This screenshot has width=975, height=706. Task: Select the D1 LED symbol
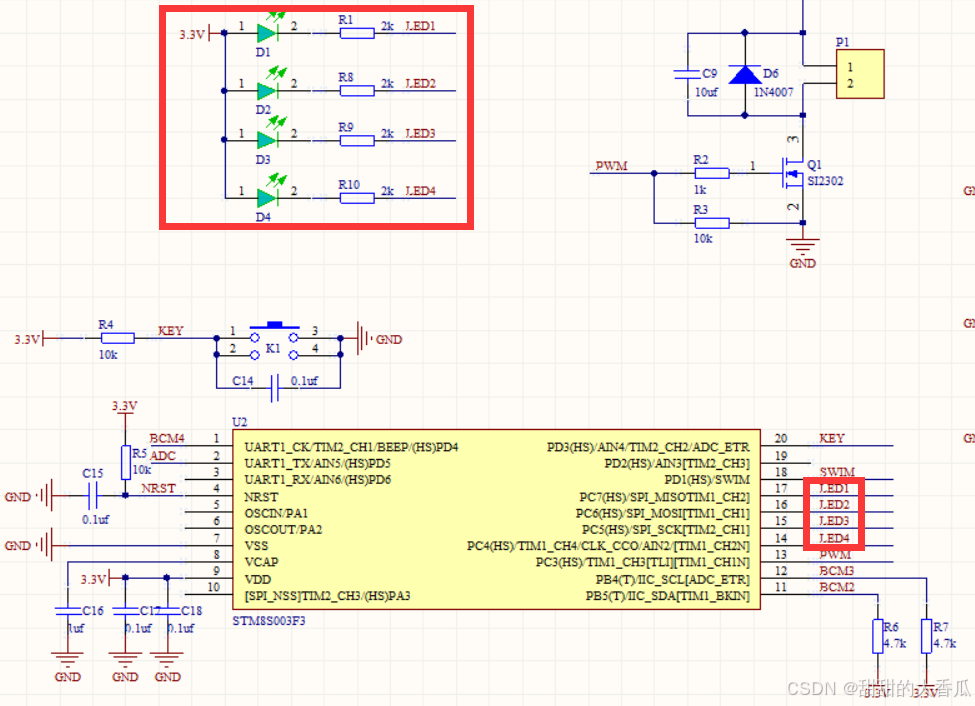coord(267,32)
